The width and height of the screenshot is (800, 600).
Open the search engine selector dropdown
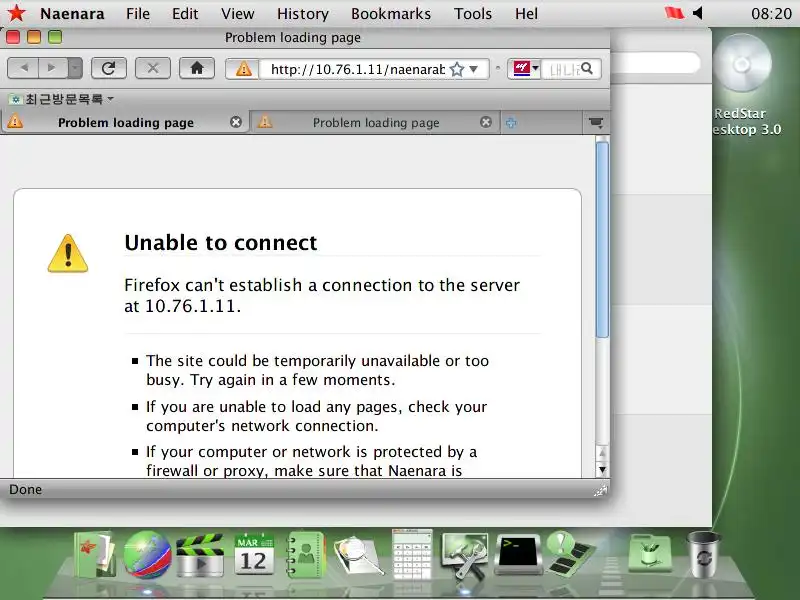(524, 68)
